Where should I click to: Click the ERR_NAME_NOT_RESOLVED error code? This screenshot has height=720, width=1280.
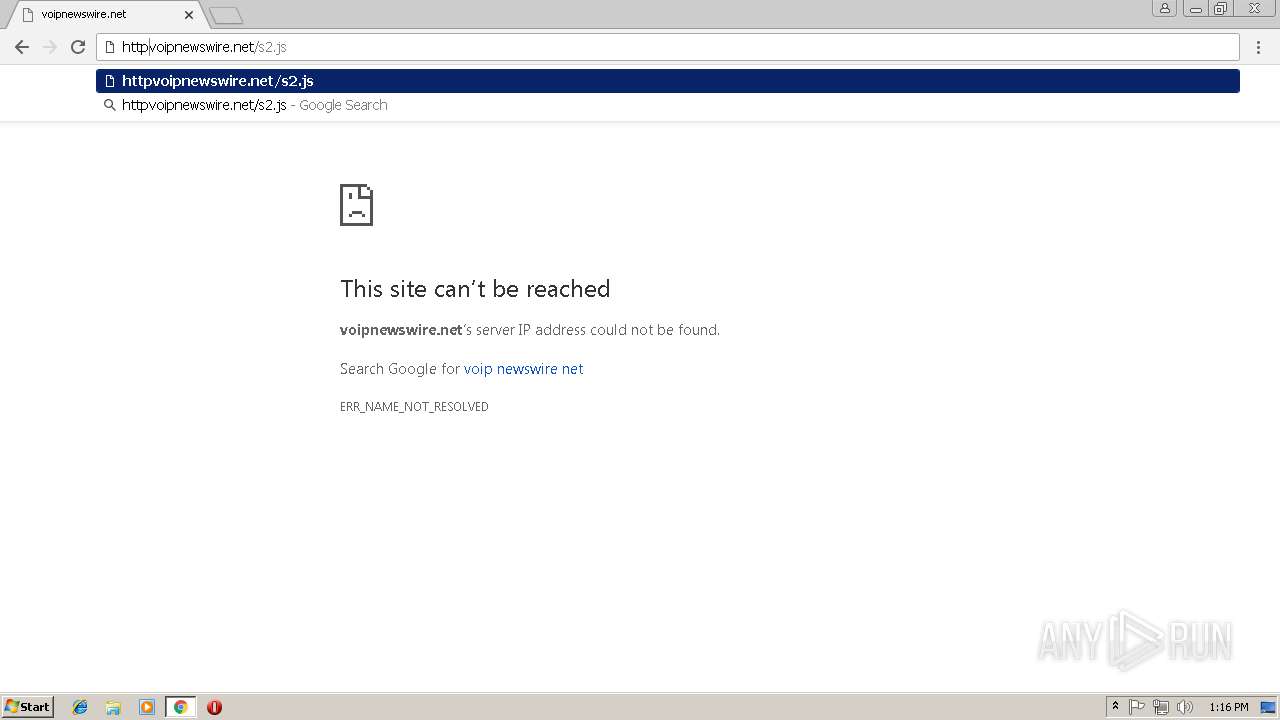pyautogui.click(x=414, y=407)
